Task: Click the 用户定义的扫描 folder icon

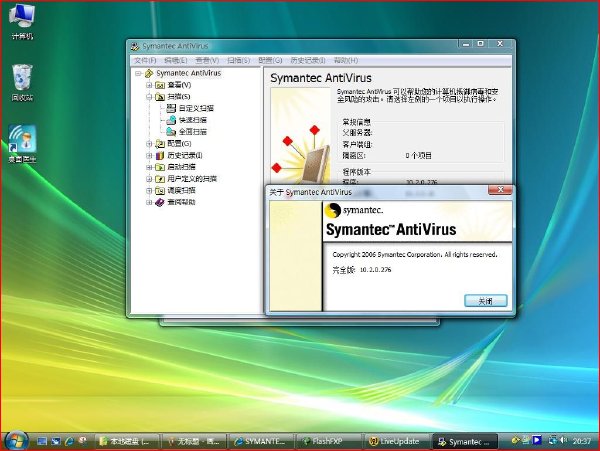Action: point(160,179)
